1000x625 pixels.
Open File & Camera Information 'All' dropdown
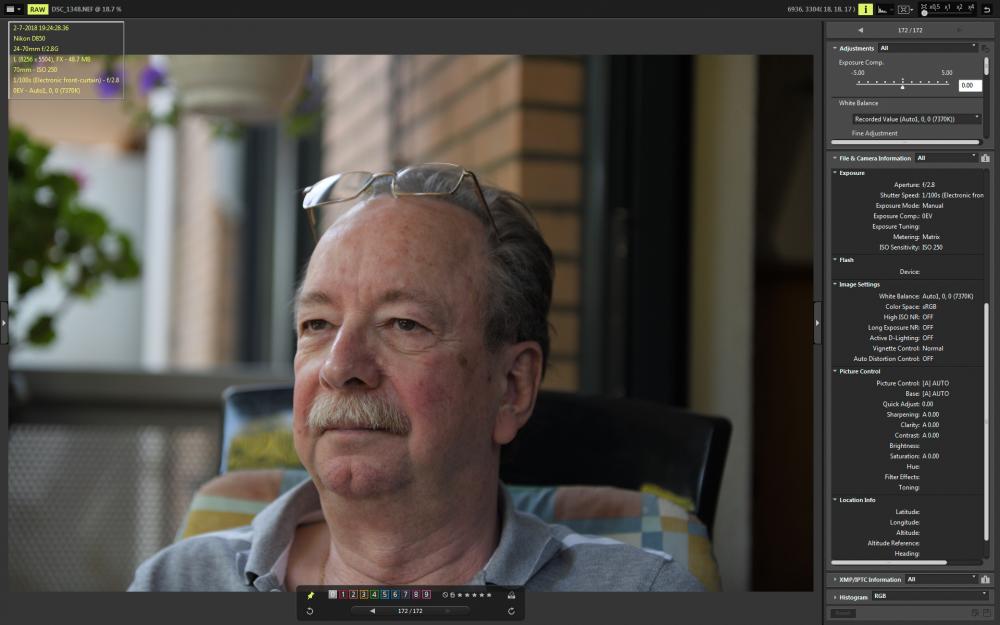point(946,158)
